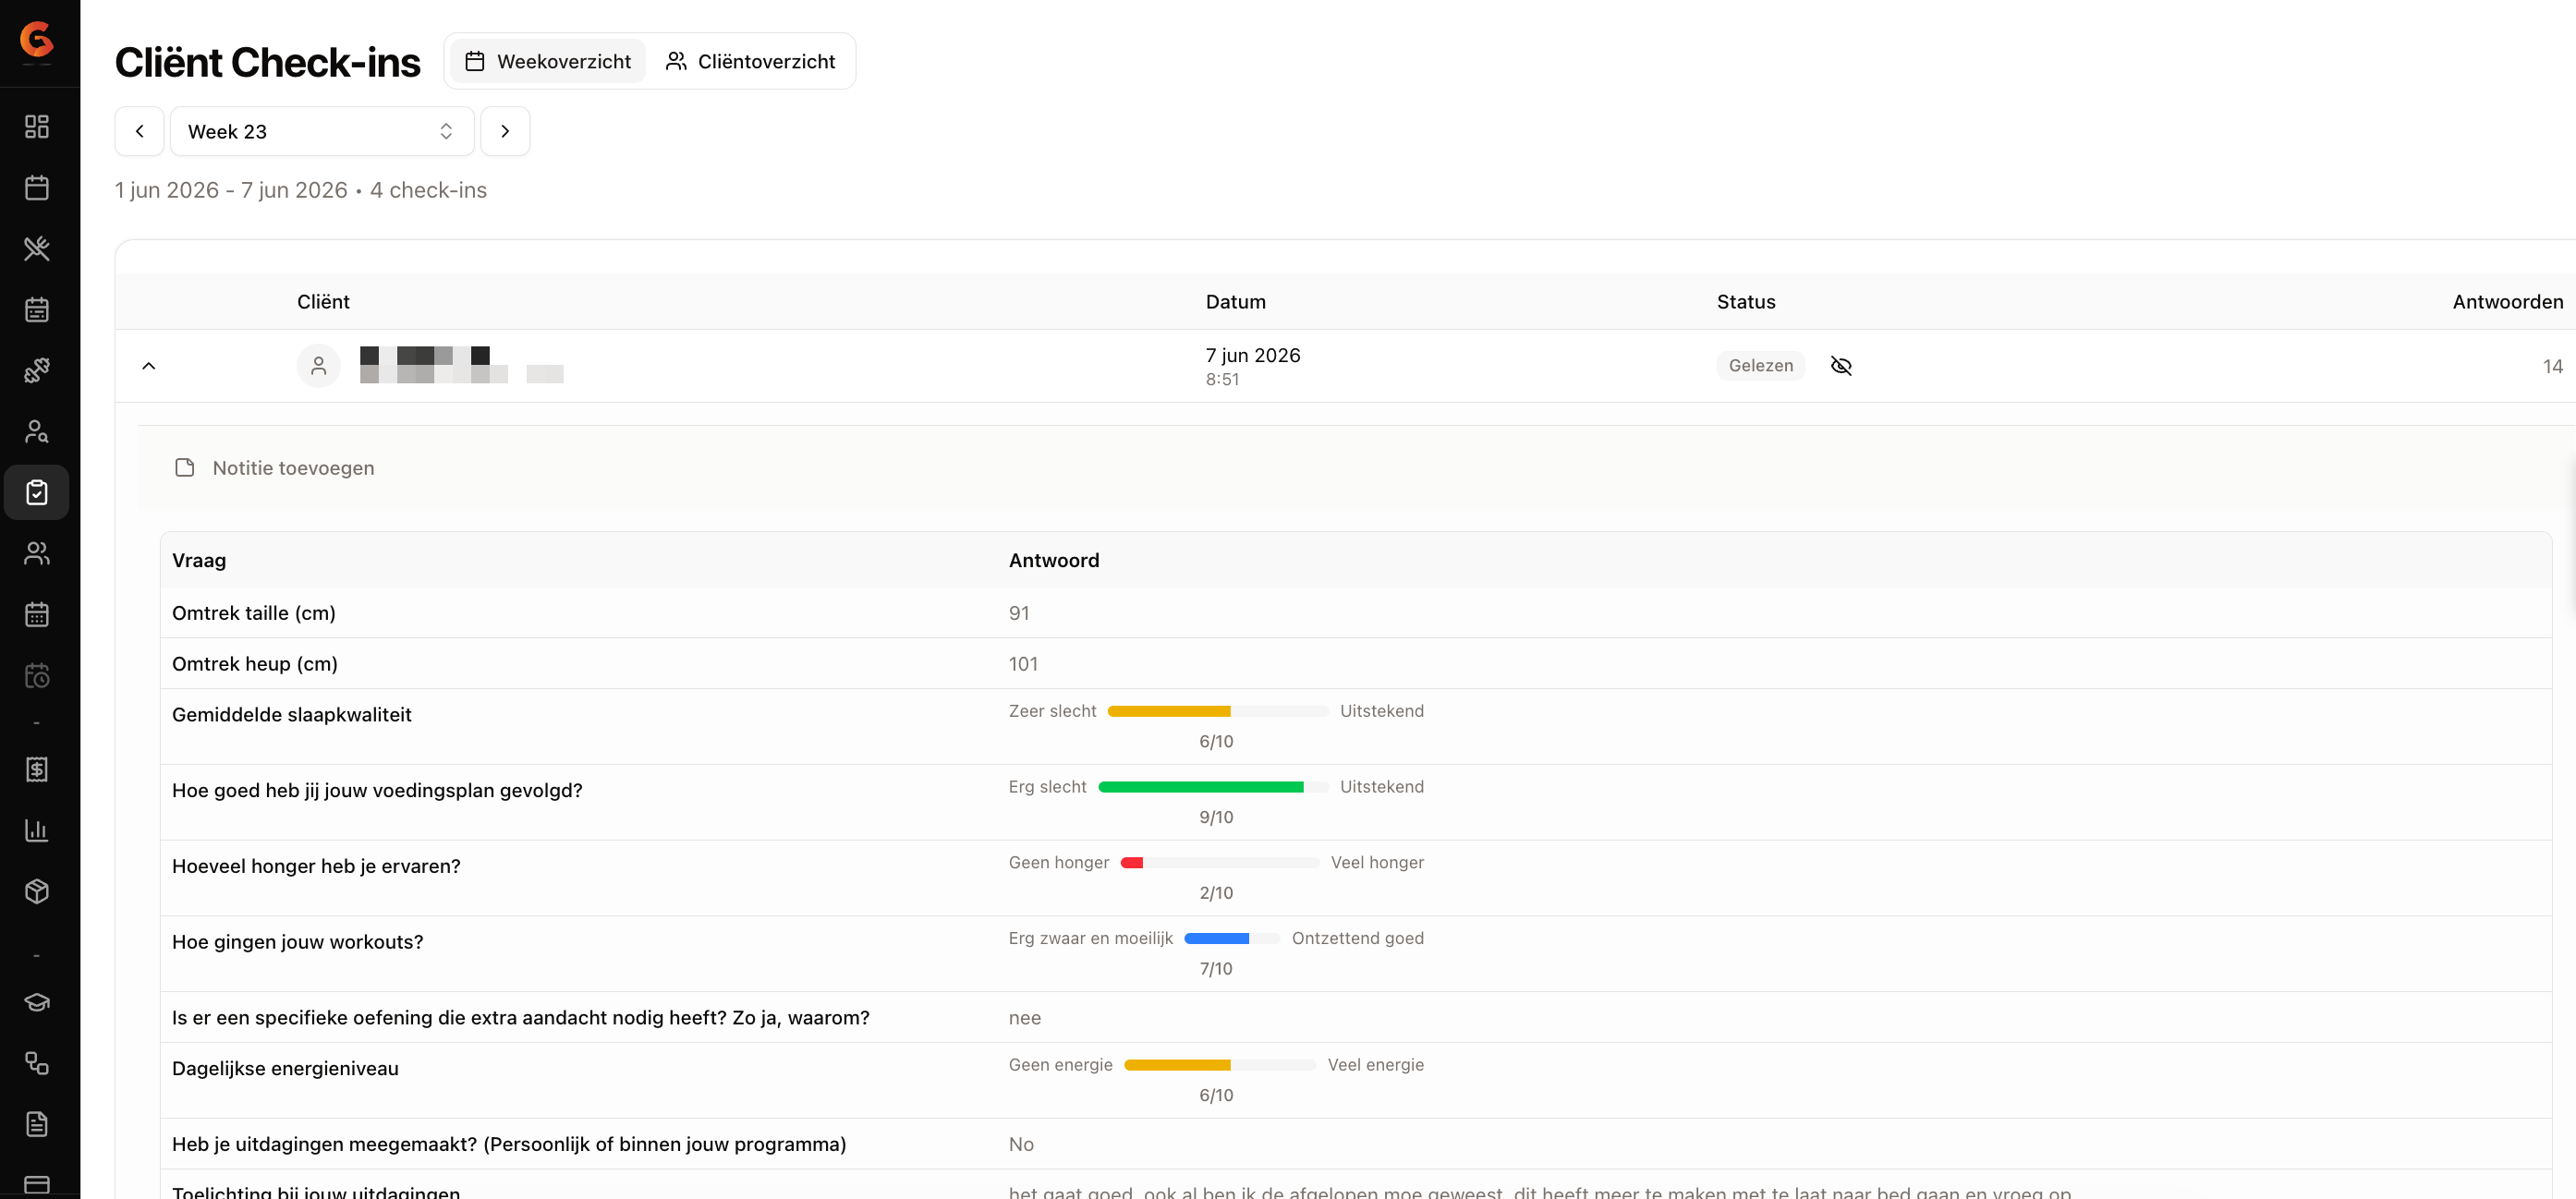
Task: Click the 'Vraag' table header
Action: click(x=199, y=560)
